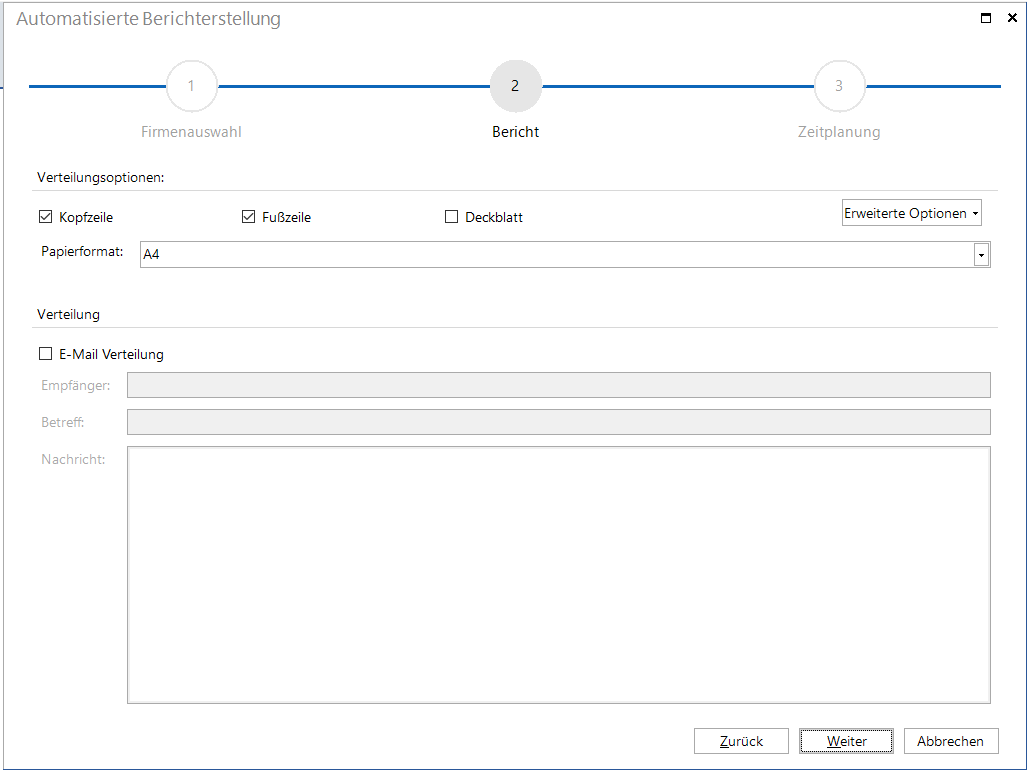This screenshot has width=1027, height=772.
Task: Uncheck the Kopfzeile checkbox
Action: pyautogui.click(x=45, y=217)
